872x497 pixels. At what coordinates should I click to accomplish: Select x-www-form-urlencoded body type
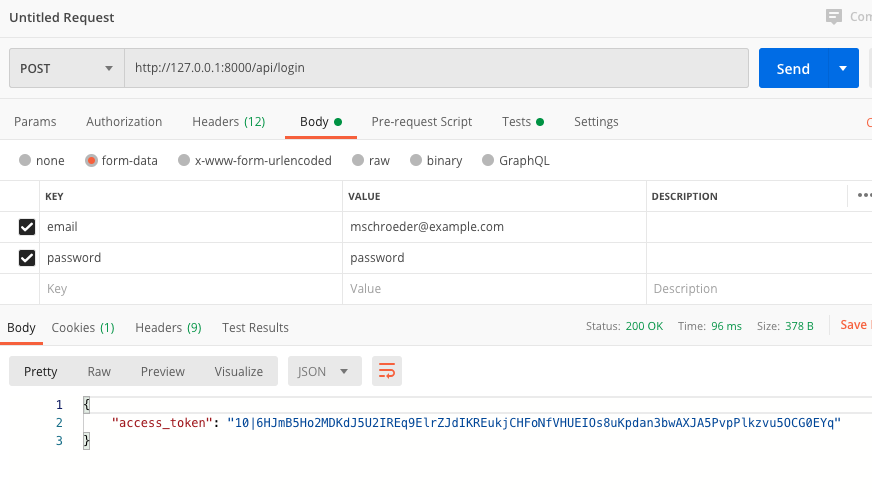click(184, 160)
